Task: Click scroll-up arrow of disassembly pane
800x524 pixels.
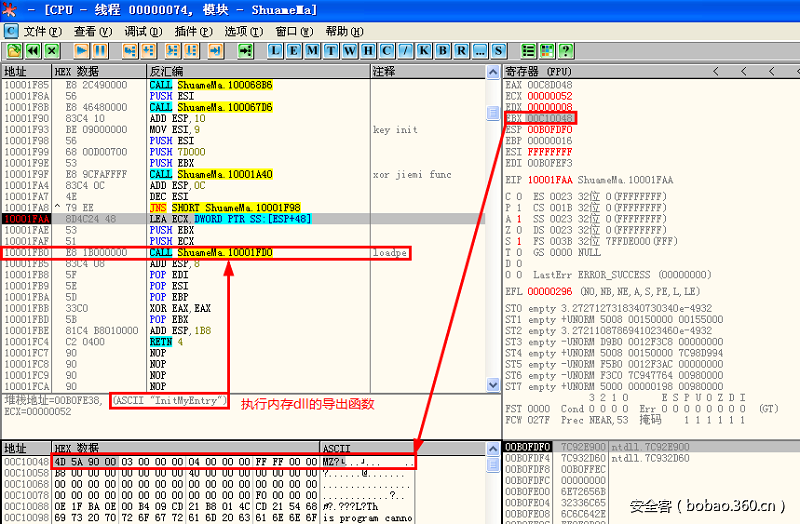Action: click(492, 71)
